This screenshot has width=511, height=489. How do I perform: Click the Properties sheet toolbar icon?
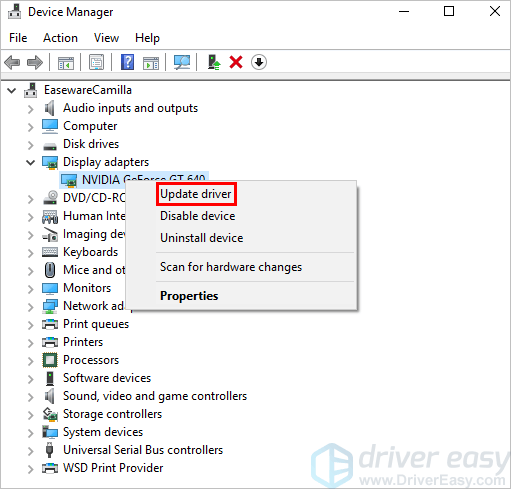tap(97, 62)
